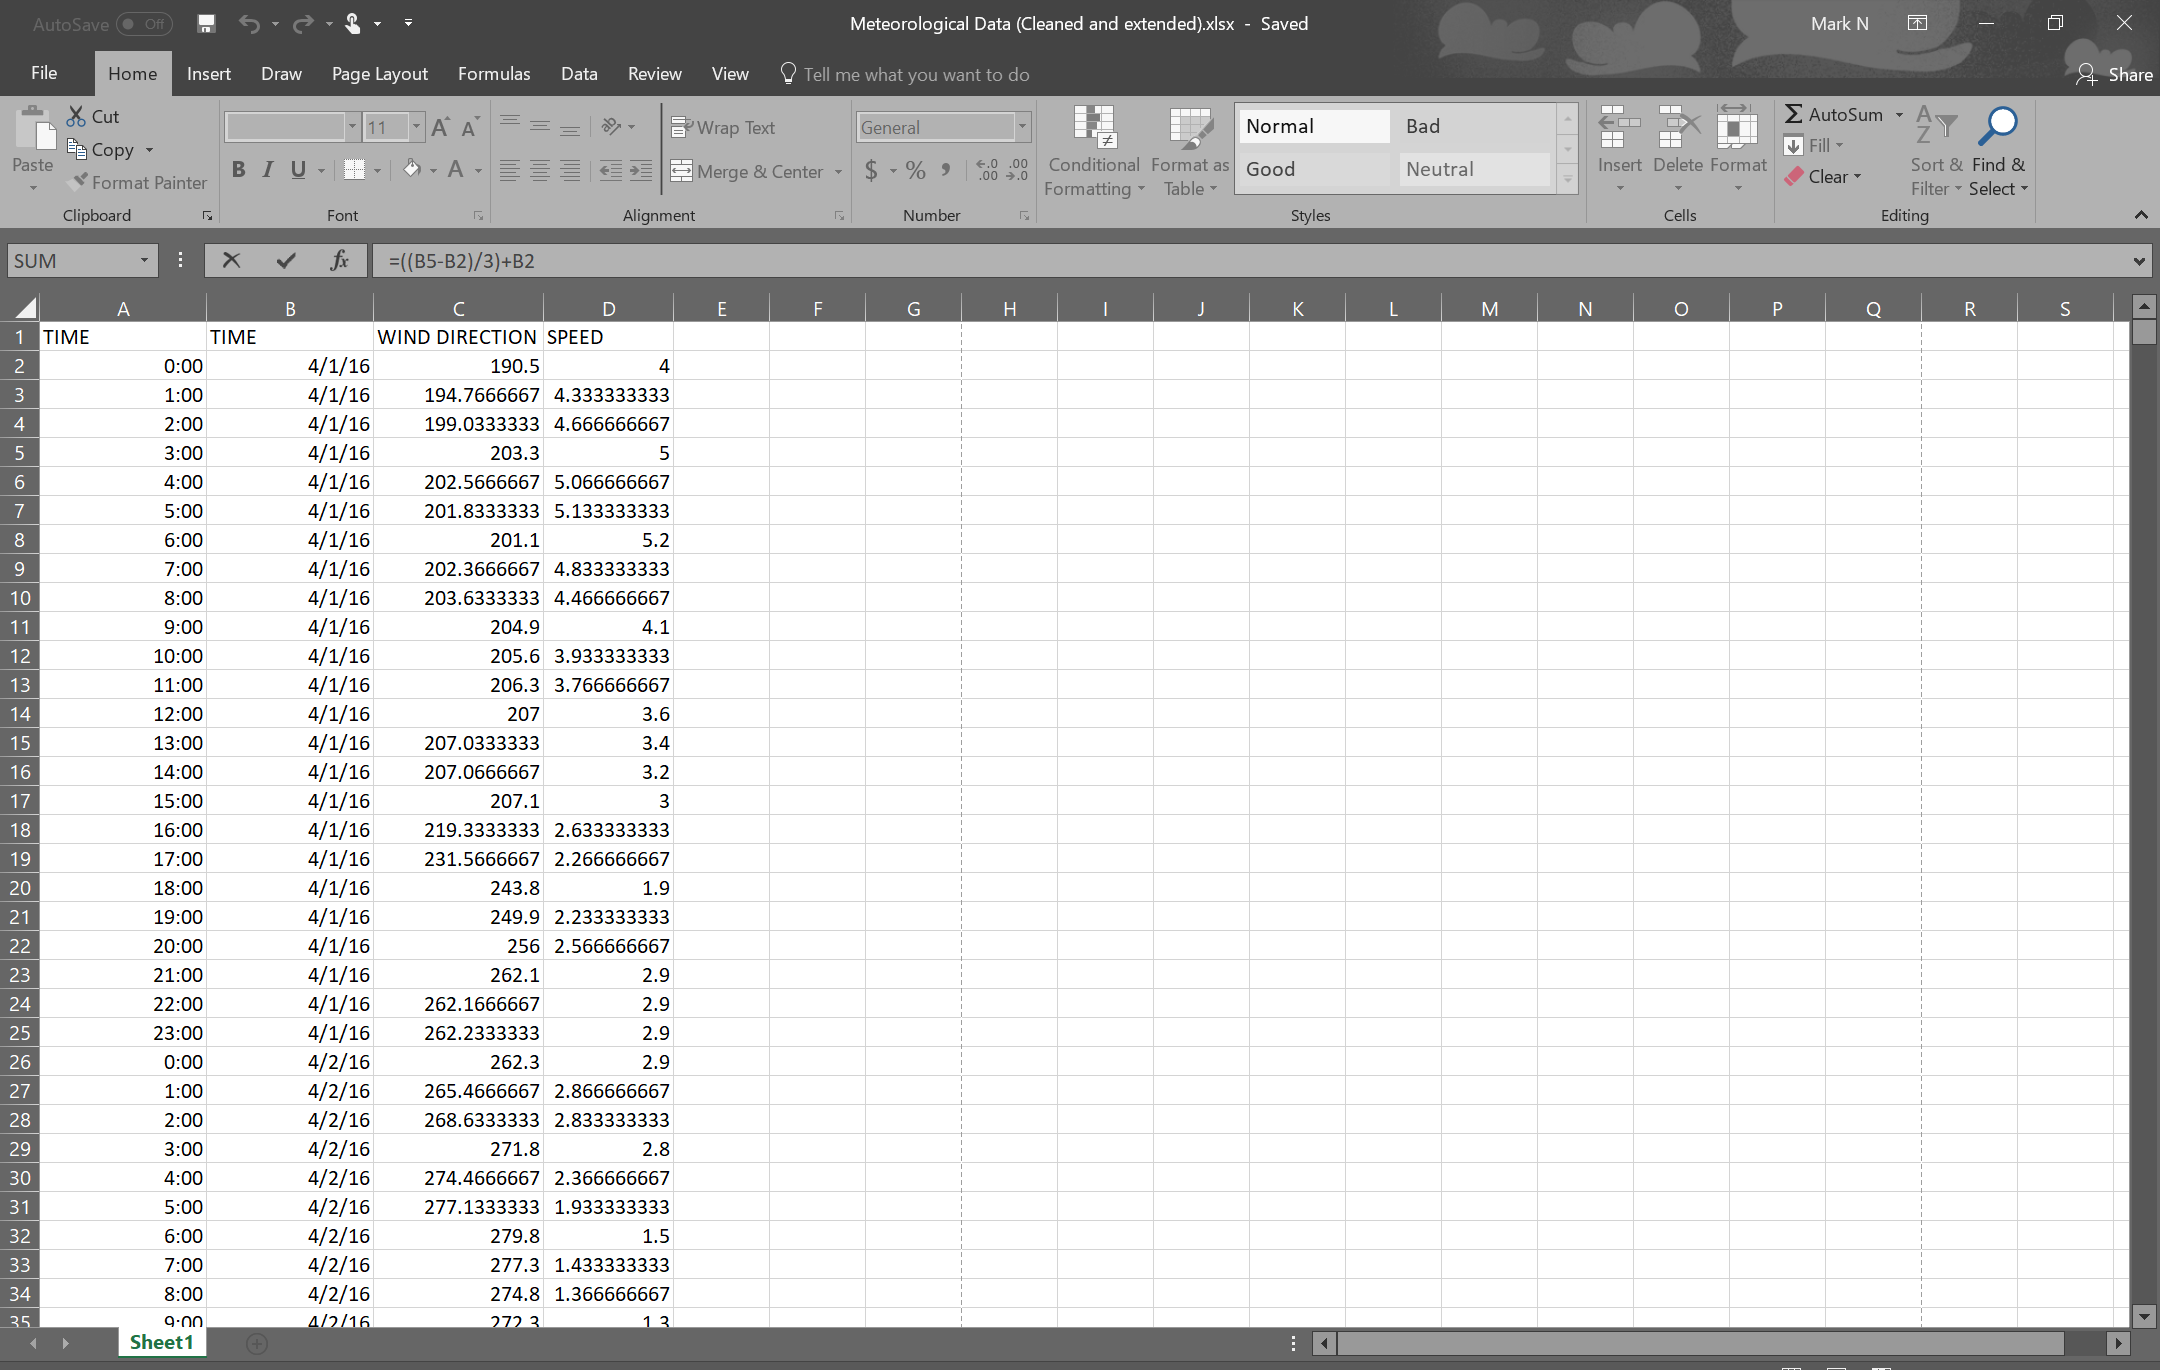Apply the Font Color A
The height and width of the screenshot is (1370, 2160).
point(456,170)
